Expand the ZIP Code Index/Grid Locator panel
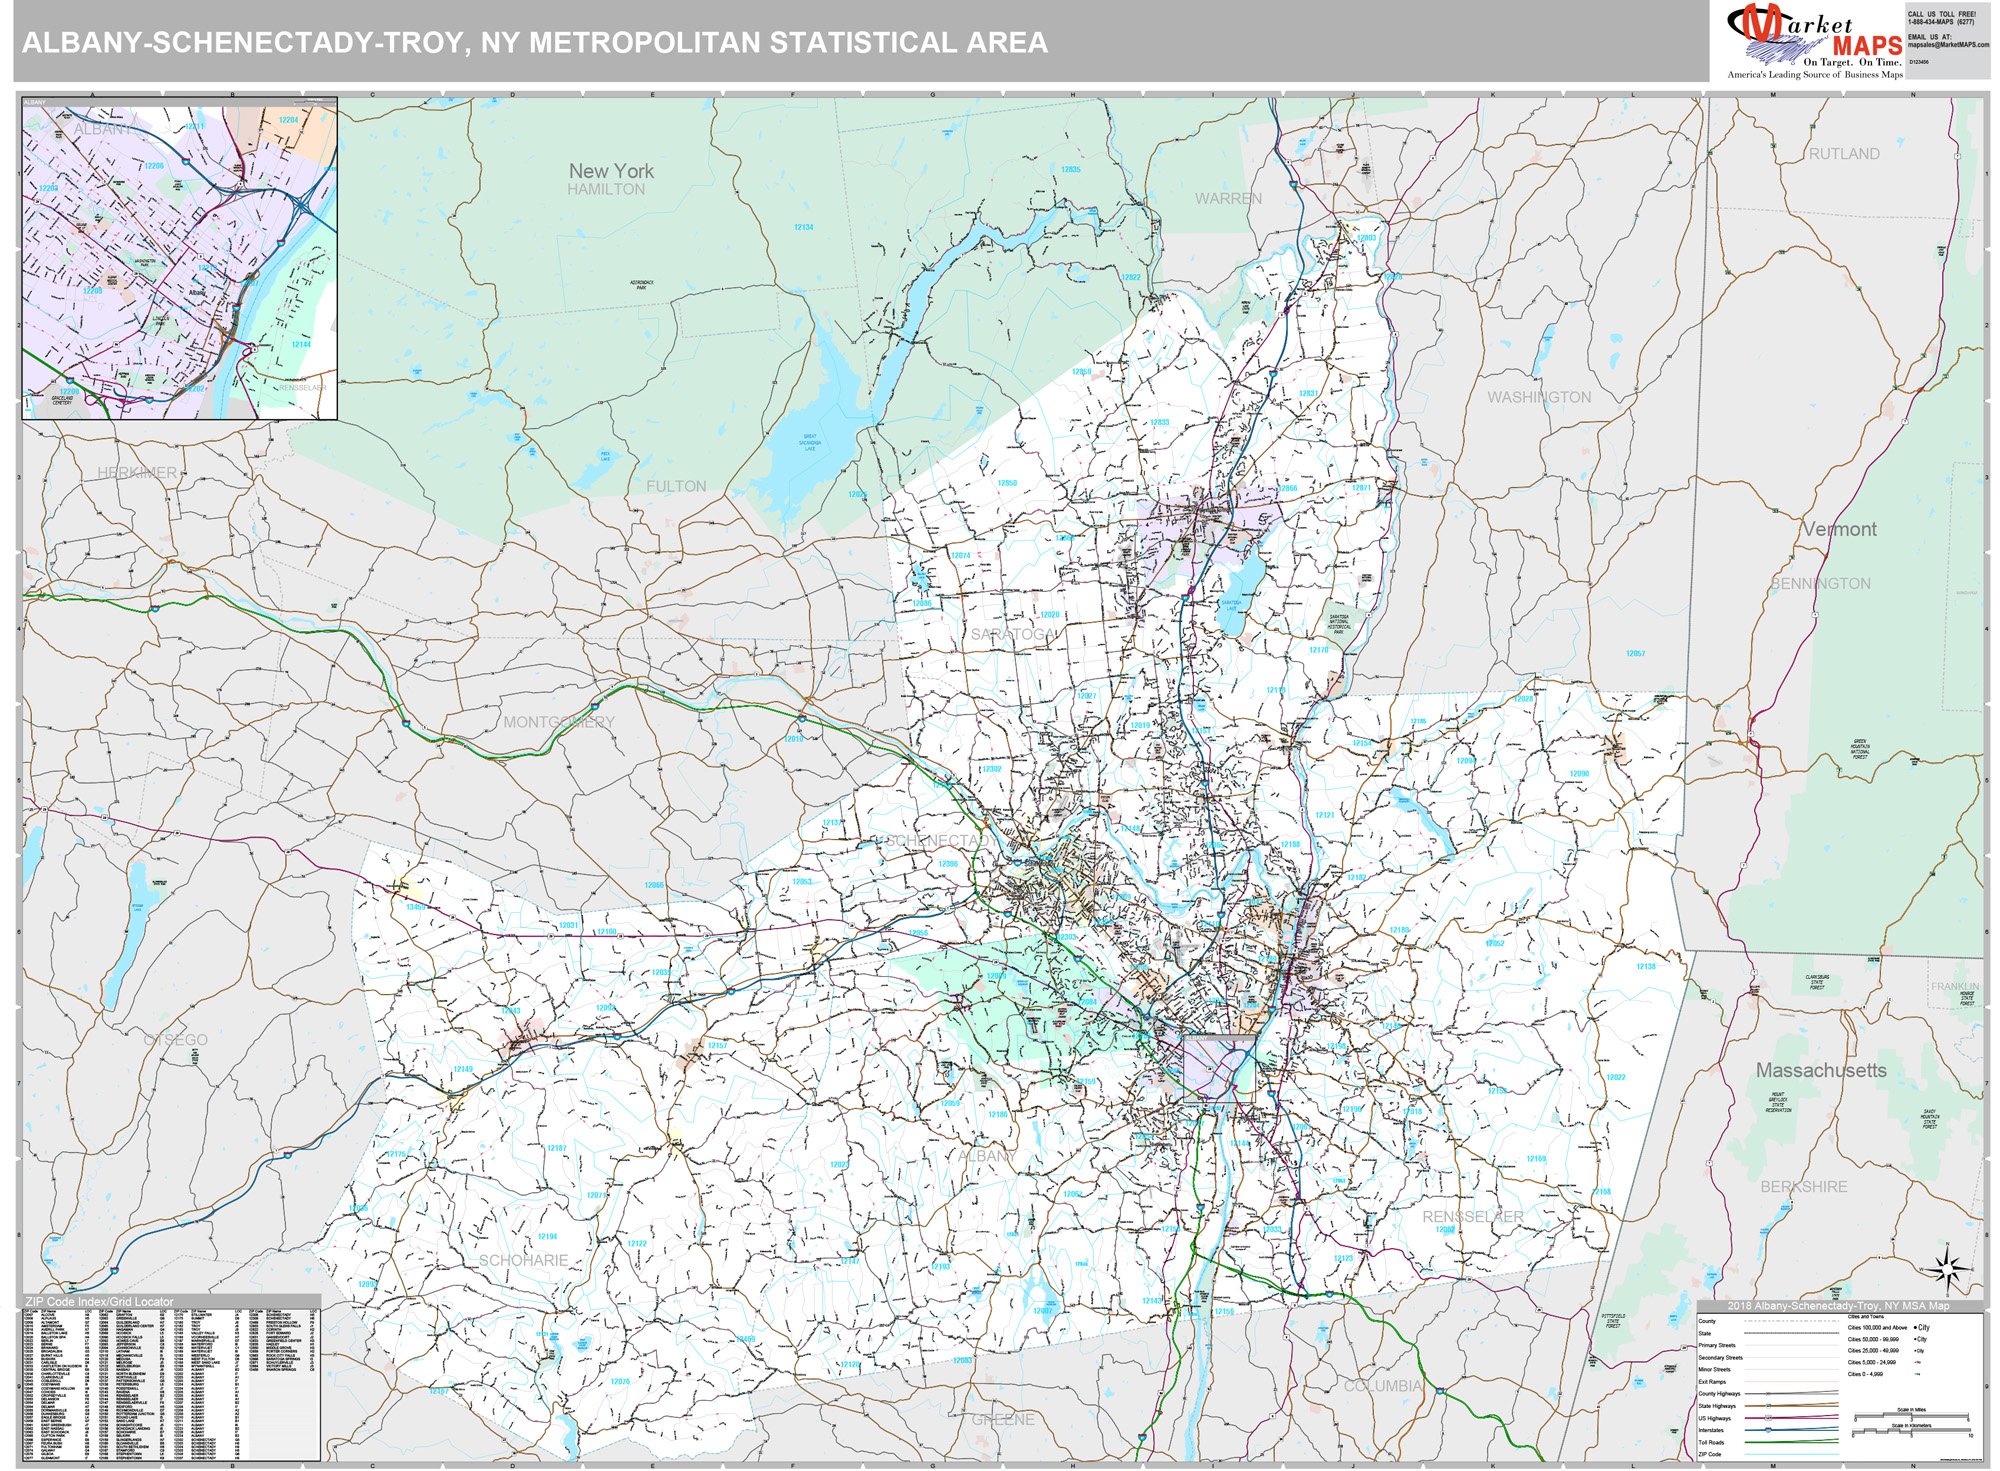This screenshot has width=2000, height=1471. (x=100, y=1299)
